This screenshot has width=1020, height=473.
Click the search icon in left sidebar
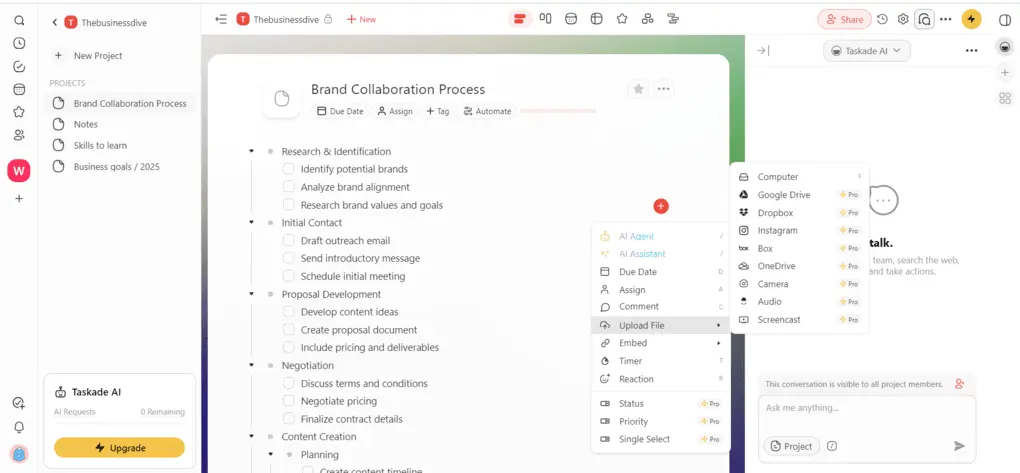19,20
